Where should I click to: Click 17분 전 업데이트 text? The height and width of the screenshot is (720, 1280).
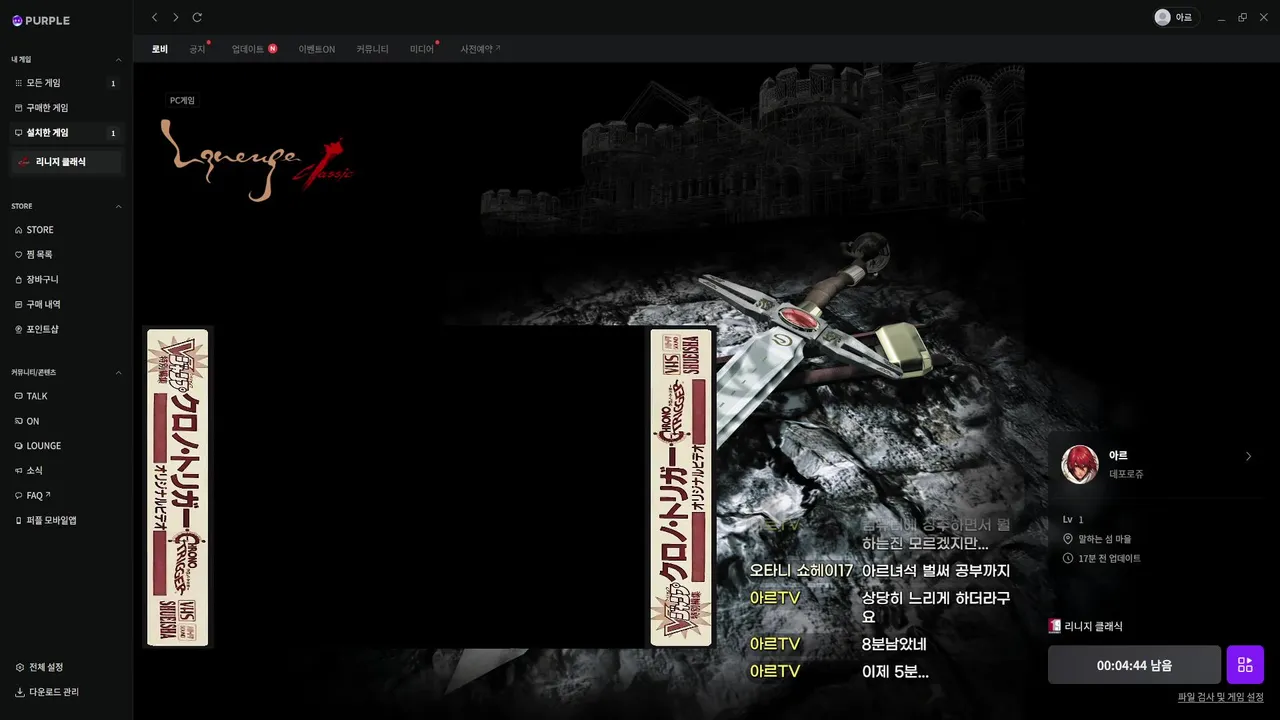(x=1109, y=558)
